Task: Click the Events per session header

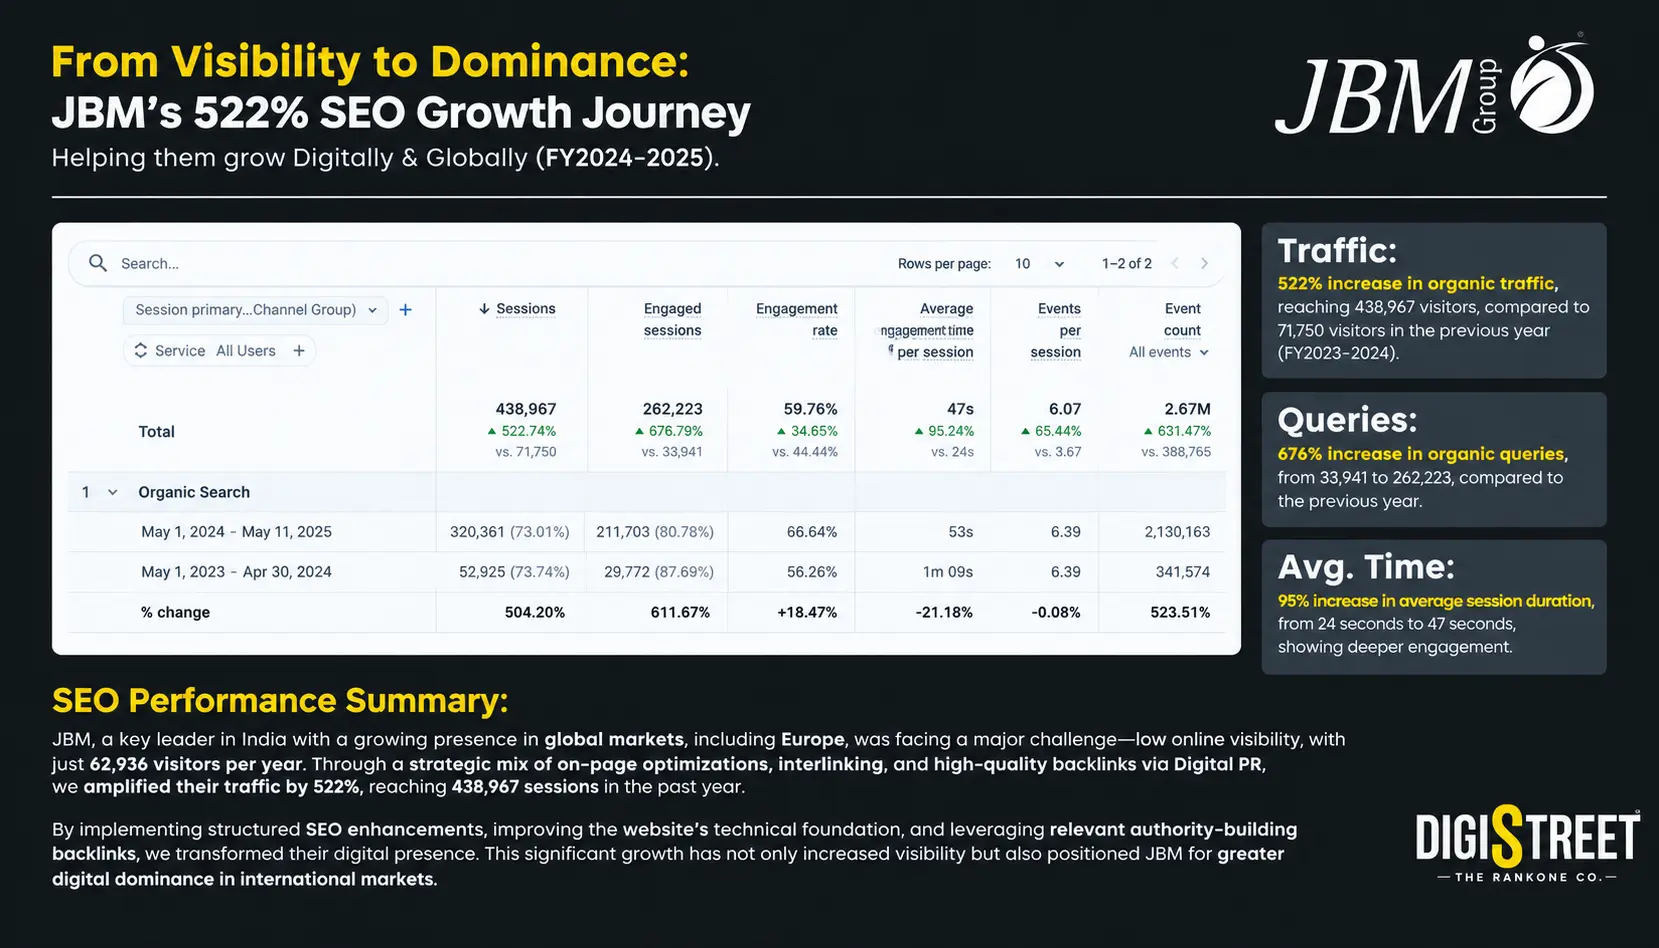Action: click(1056, 330)
